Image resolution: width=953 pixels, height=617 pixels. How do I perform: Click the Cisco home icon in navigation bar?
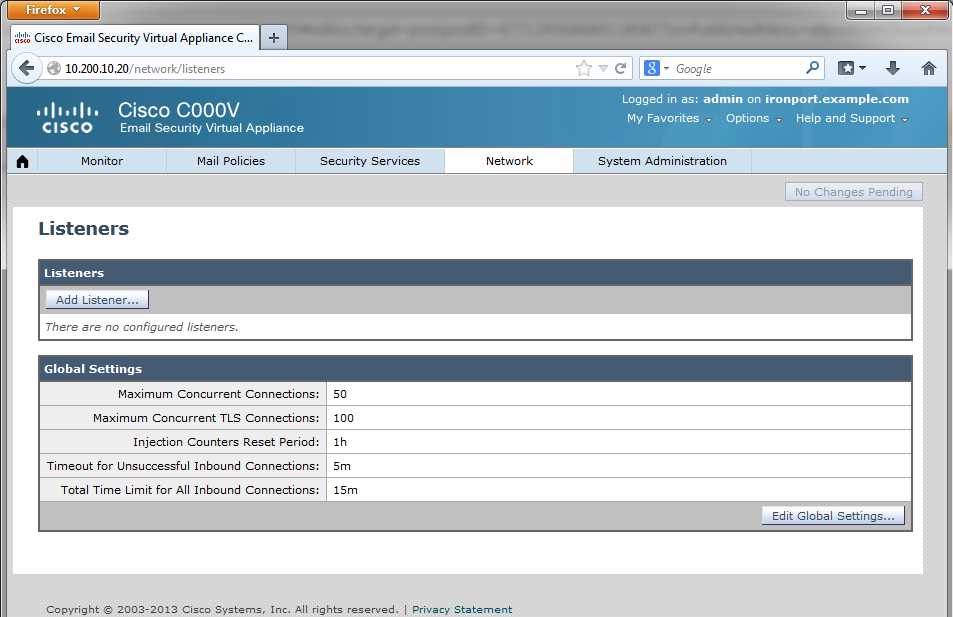coord(21,160)
